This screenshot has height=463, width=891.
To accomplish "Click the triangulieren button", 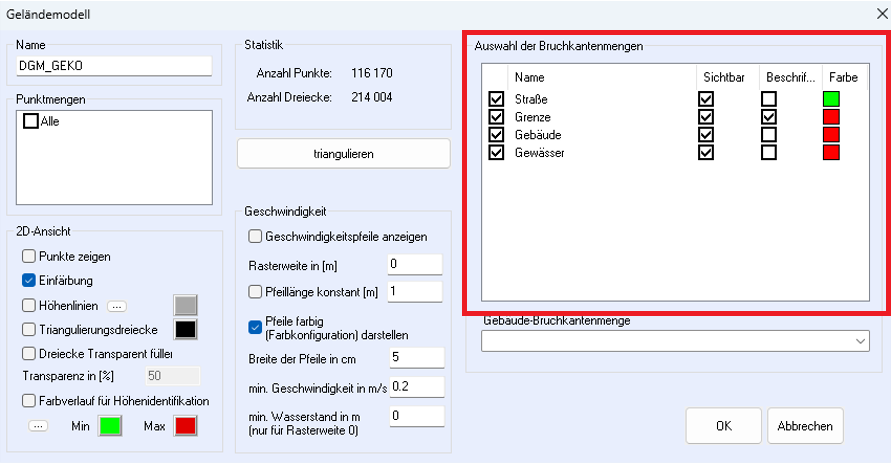I will pyautogui.click(x=343, y=154).
